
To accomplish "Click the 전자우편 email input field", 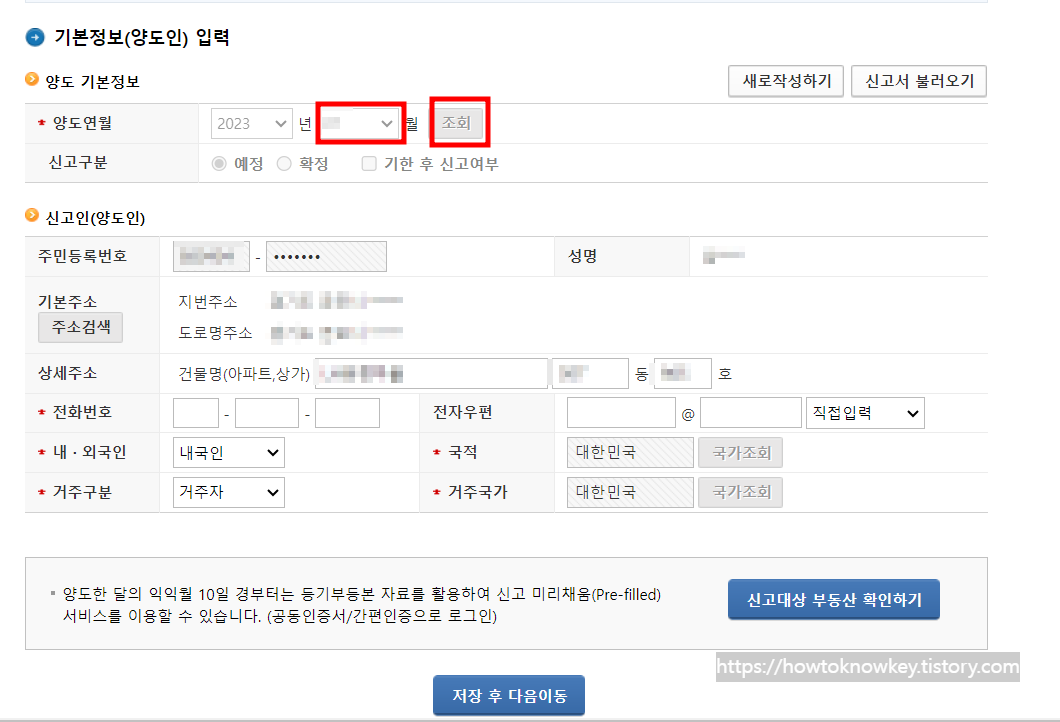I will click(620, 412).
